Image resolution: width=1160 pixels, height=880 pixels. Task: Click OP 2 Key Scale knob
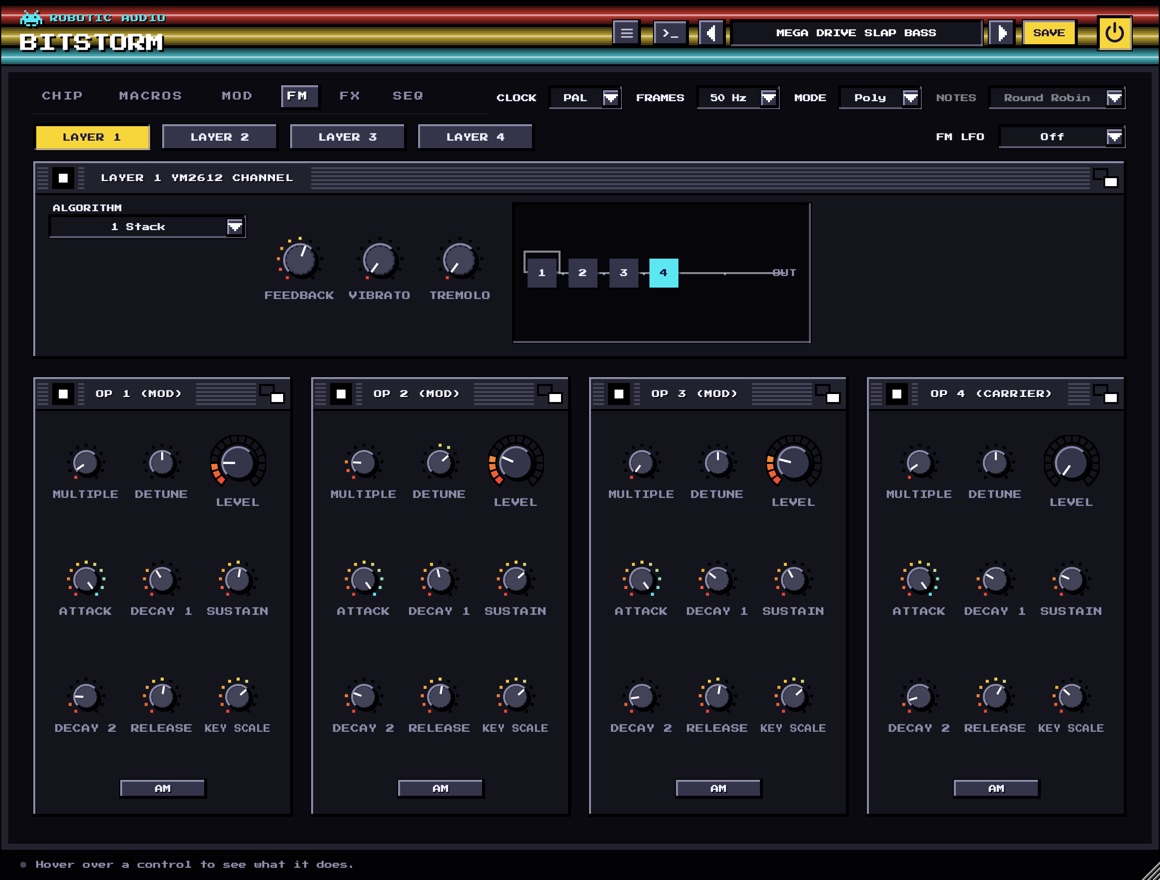pos(515,696)
